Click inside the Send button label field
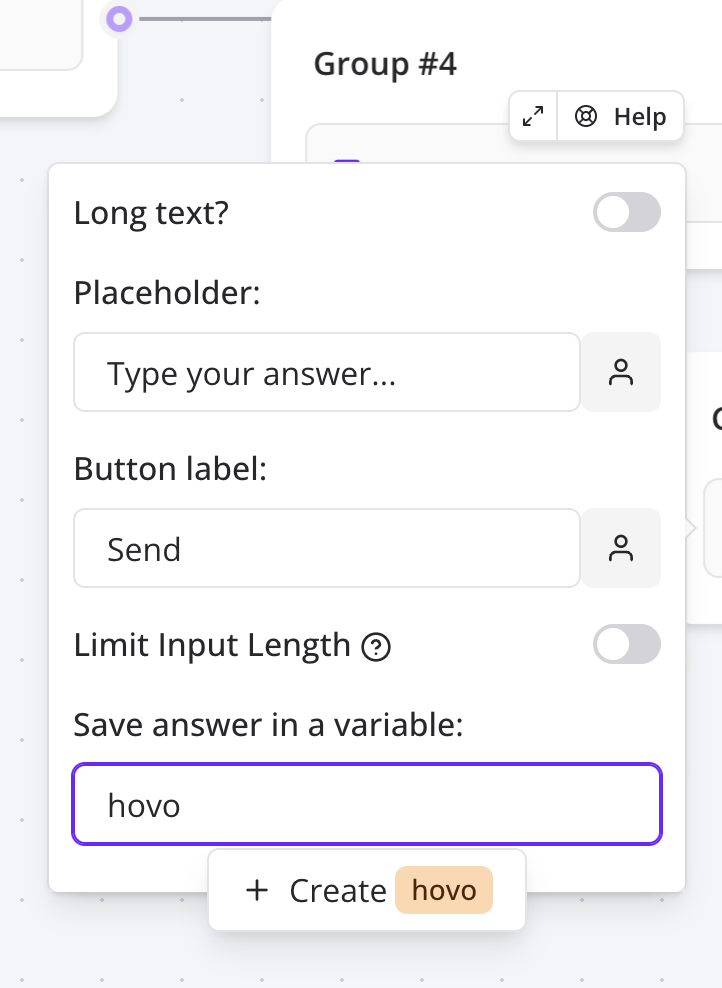Screen dimensions: 722x988 [326, 548]
